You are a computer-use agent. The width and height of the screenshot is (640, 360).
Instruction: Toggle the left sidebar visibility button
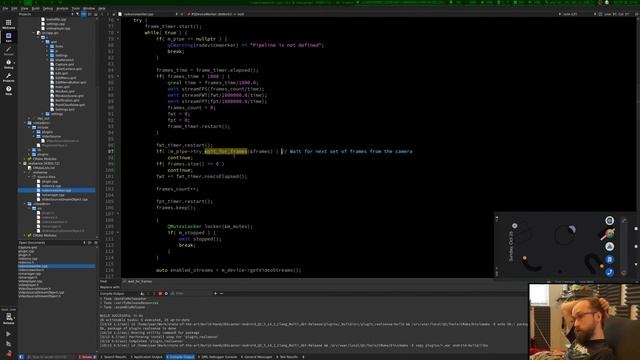coord(21,357)
